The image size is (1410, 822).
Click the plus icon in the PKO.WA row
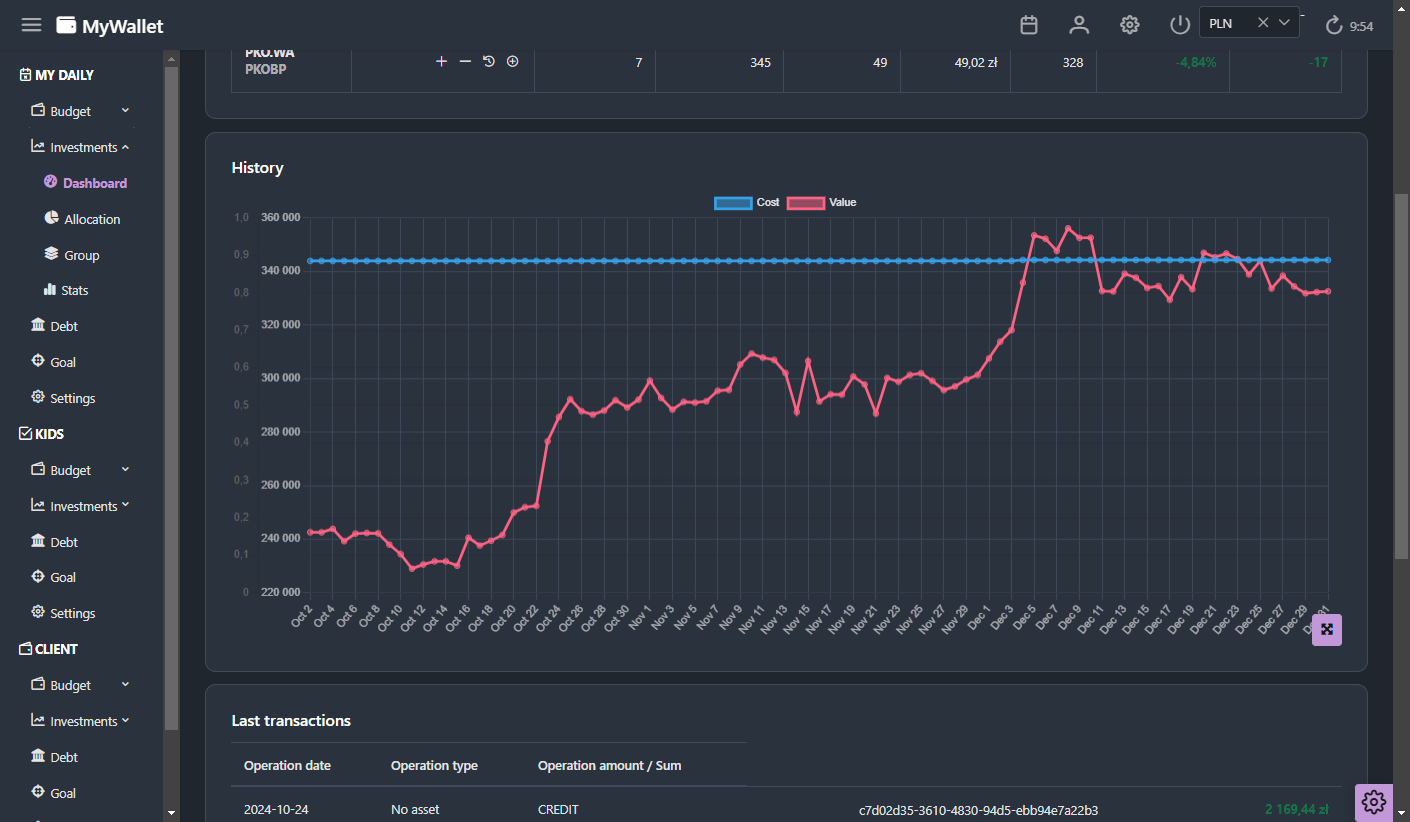pyautogui.click(x=441, y=62)
